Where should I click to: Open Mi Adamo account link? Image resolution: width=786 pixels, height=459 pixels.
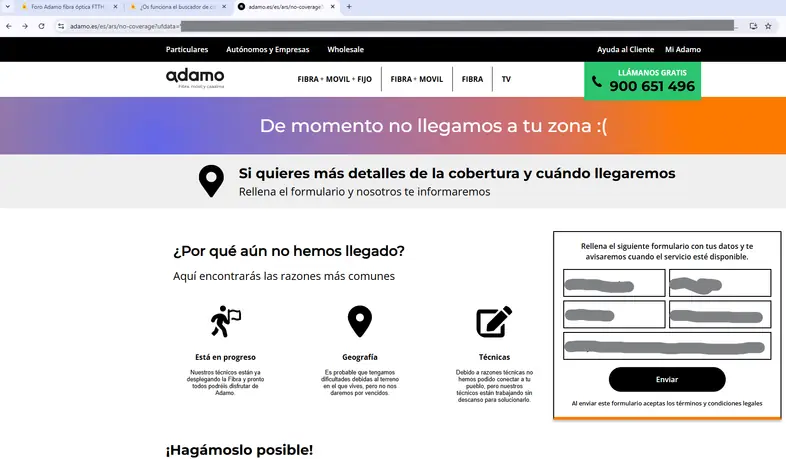click(x=683, y=50)
